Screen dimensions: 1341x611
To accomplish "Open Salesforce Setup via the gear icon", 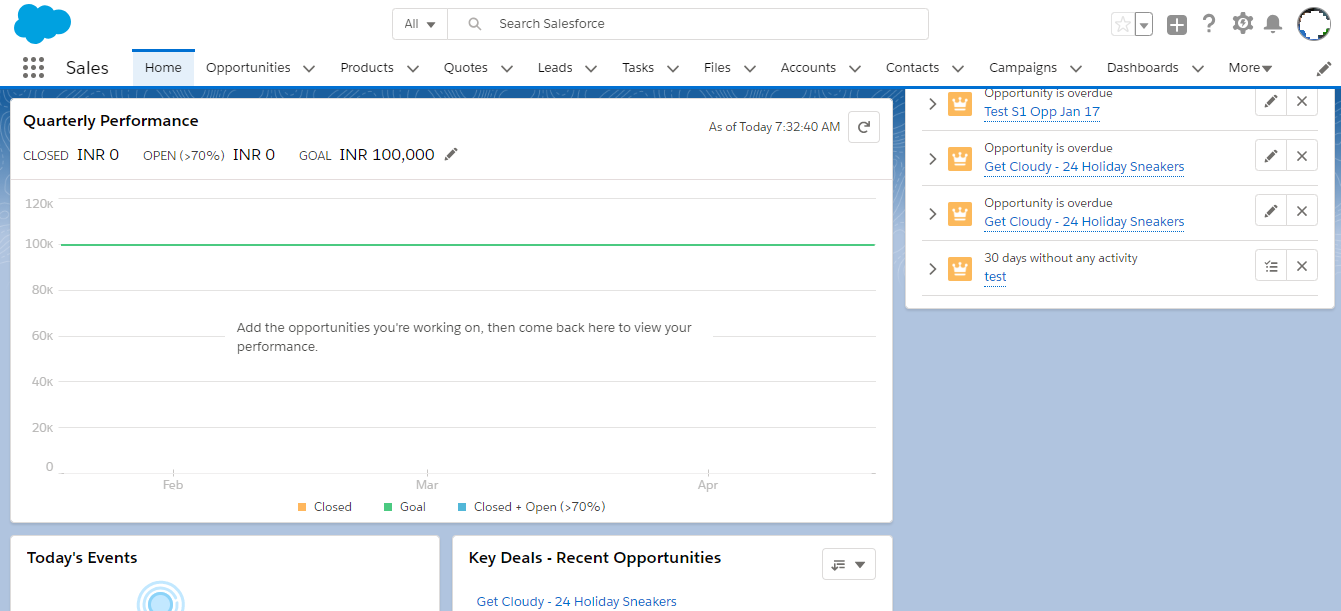I will tap(1242, 22).
